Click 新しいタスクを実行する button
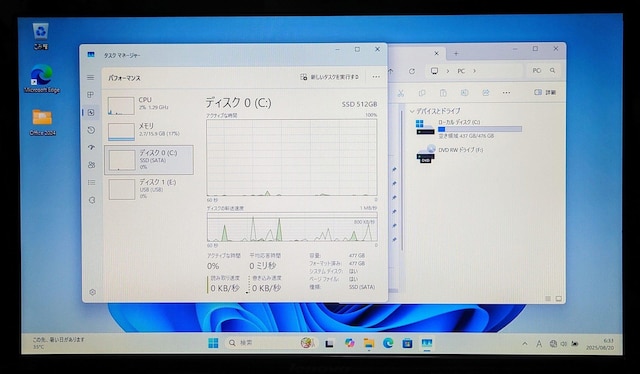The height and width of the screenshot is (374, 640). click(x=329, y=77)
